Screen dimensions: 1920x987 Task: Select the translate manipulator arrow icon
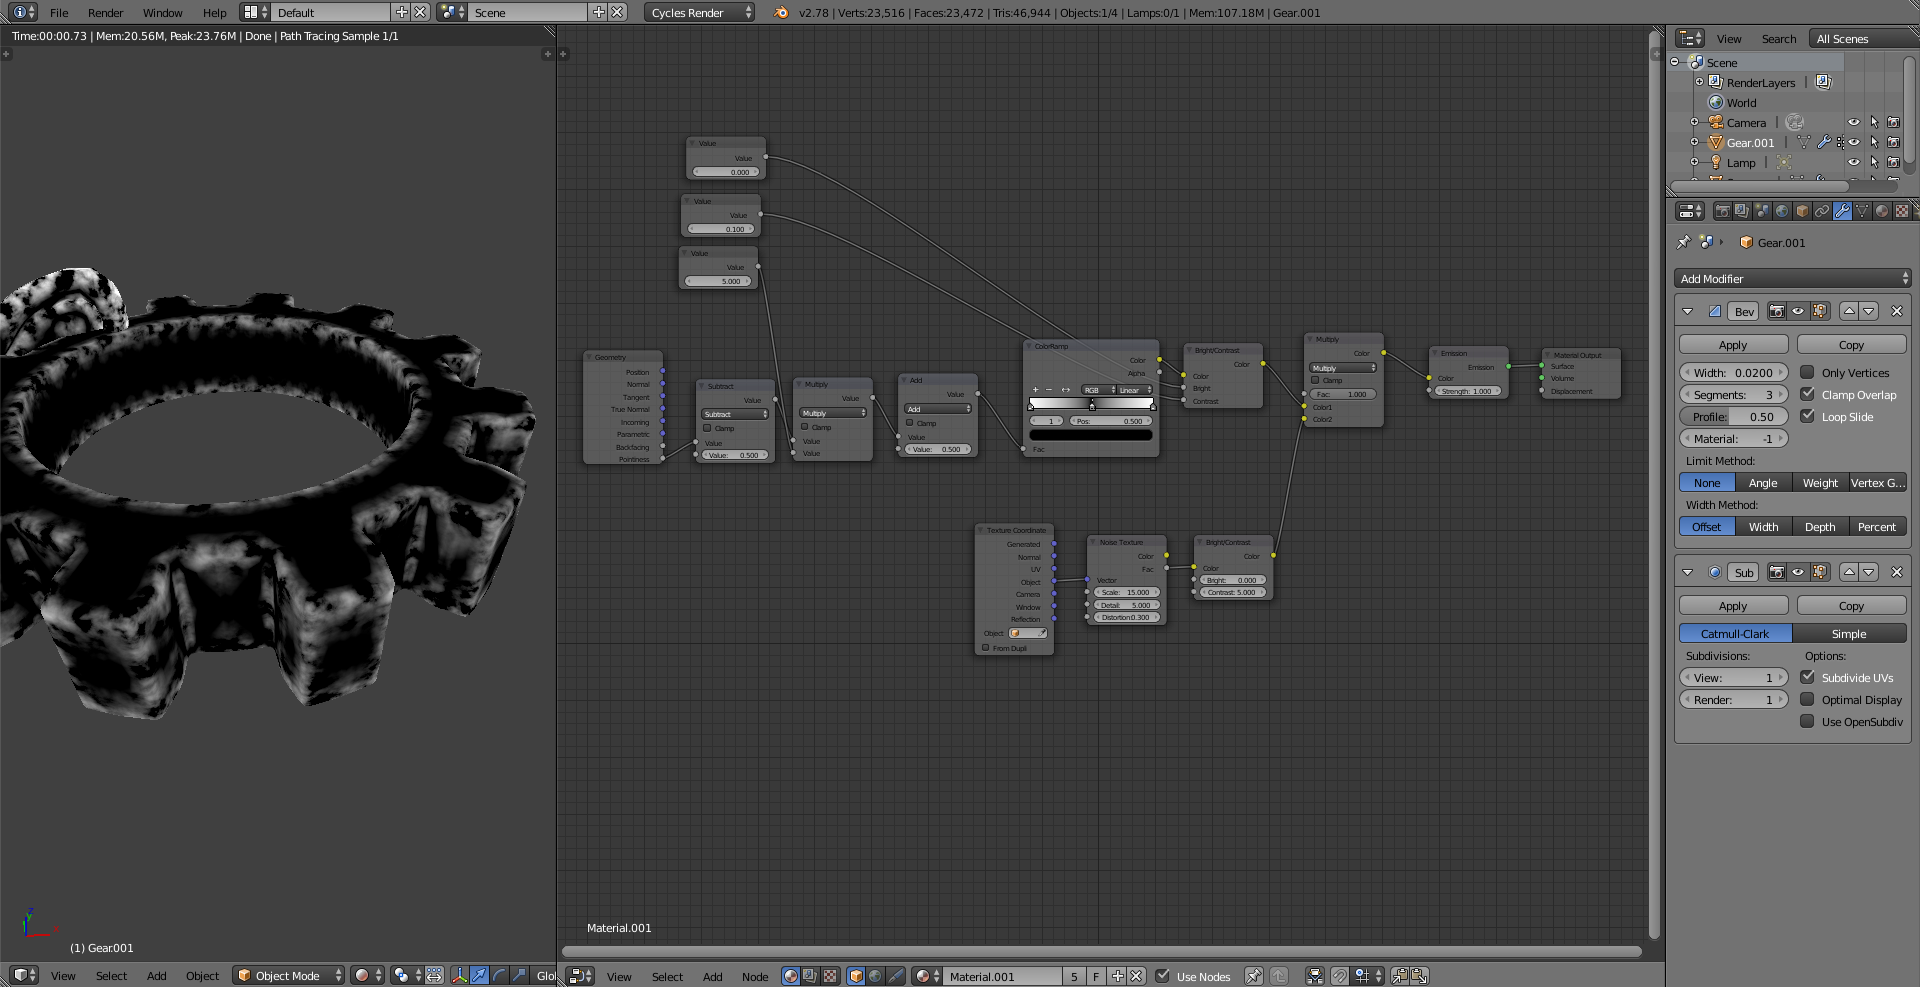pyautogui.click(x=479, y=975)
